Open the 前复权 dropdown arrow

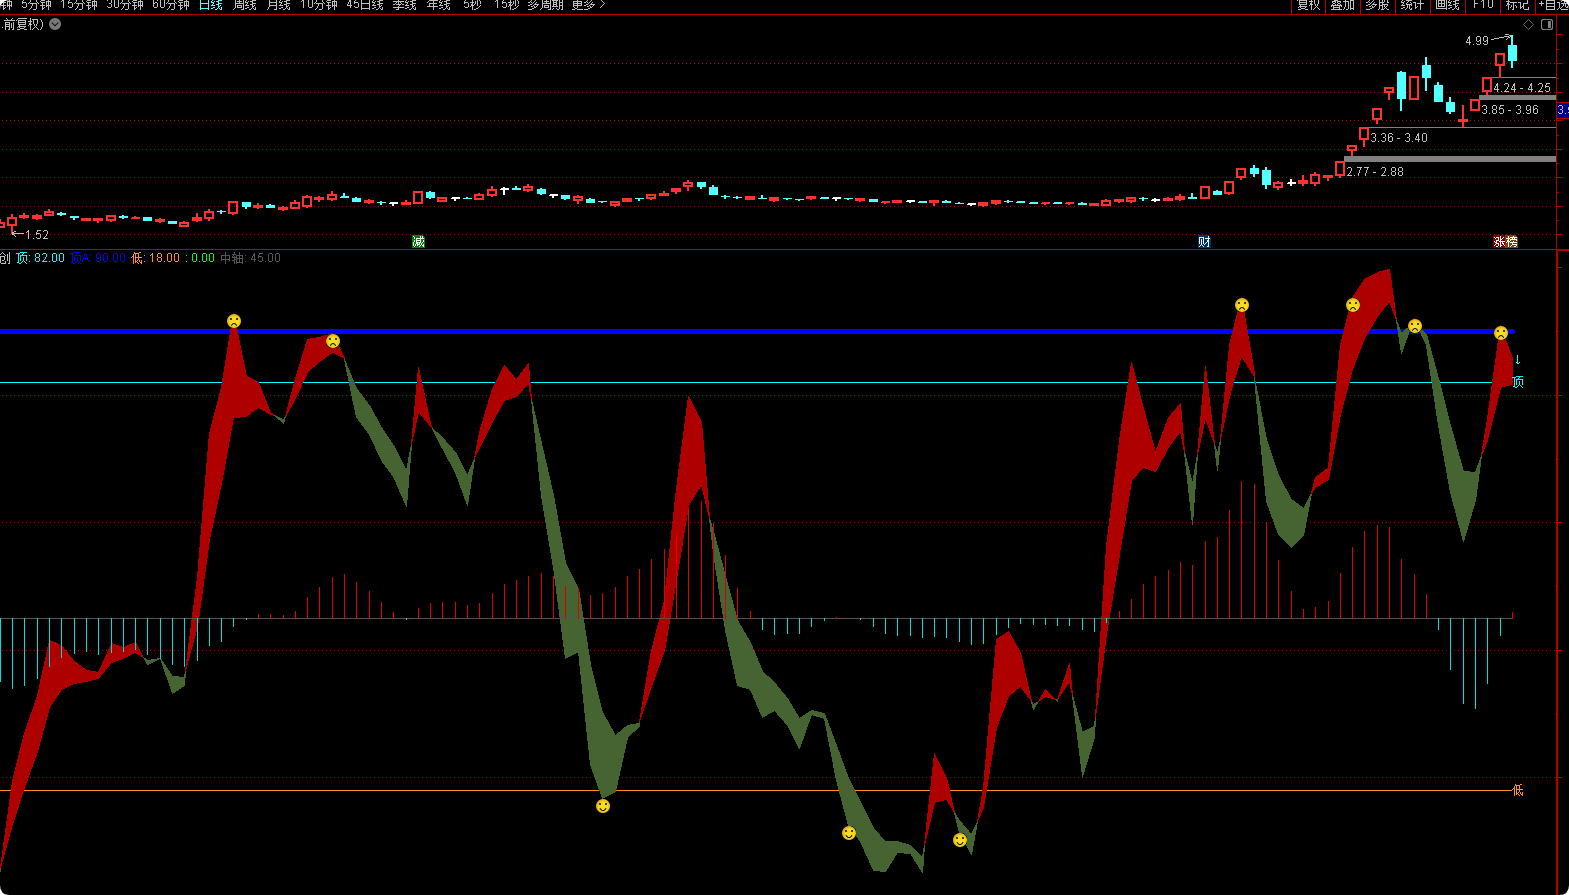pyautogui.click(x=55, y=25)
